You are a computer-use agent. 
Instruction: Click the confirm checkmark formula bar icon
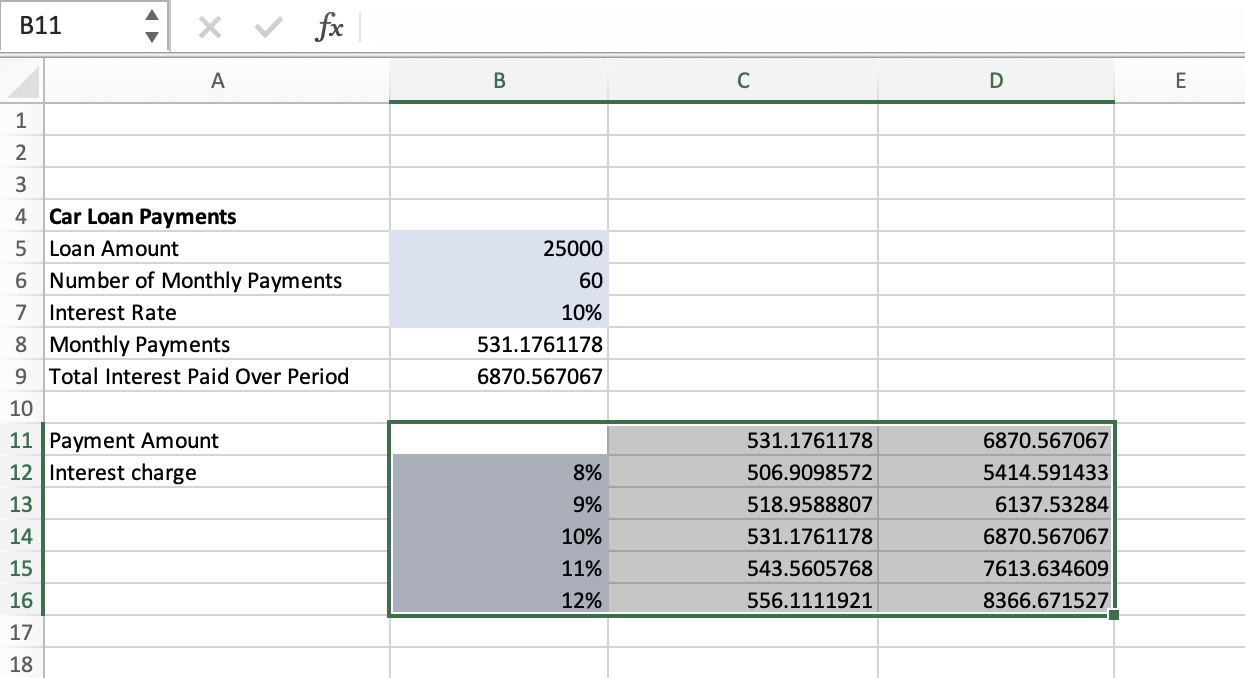267,29
